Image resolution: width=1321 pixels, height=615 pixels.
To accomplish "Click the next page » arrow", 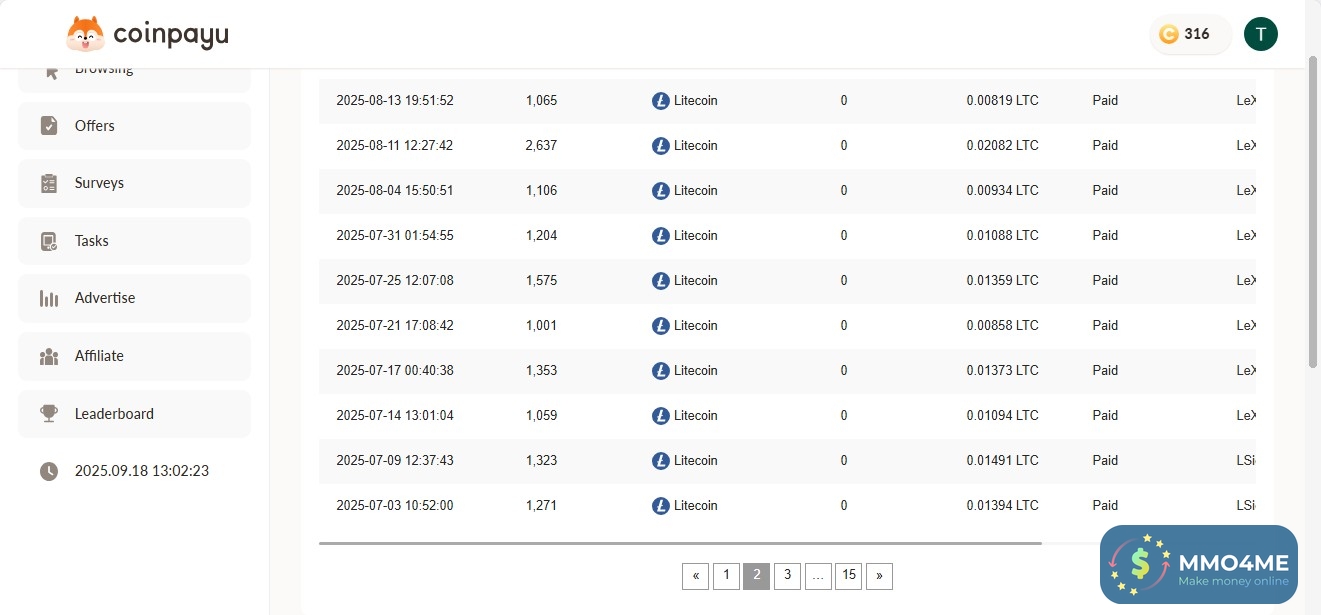I will [x=879, y=575].
